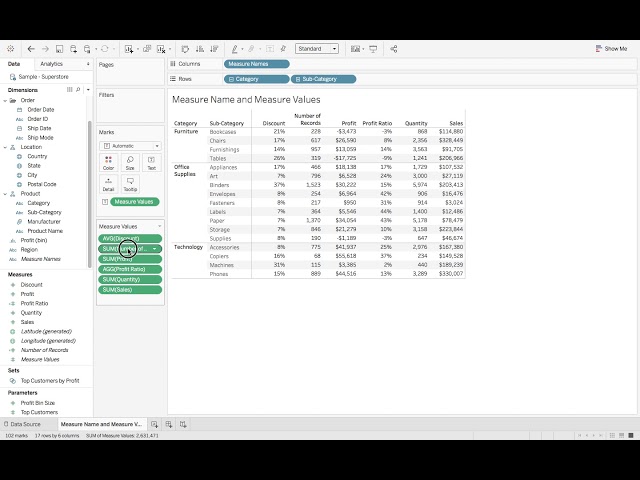The width and height of the screenshot is (640, 480).
Task: Sort ascending using toolbar icon
Action: (x=200, y=49)
